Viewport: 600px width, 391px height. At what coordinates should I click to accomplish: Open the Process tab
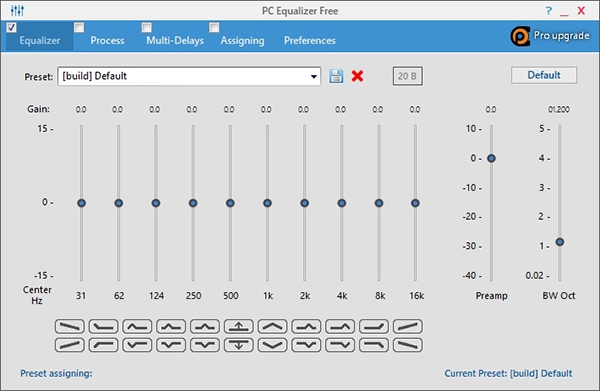click(108, 41)
